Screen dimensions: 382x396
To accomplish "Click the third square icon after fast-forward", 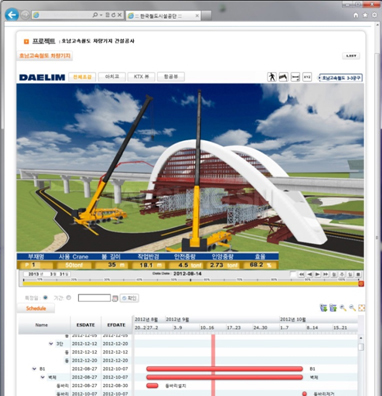I will [x=350, y=274].
